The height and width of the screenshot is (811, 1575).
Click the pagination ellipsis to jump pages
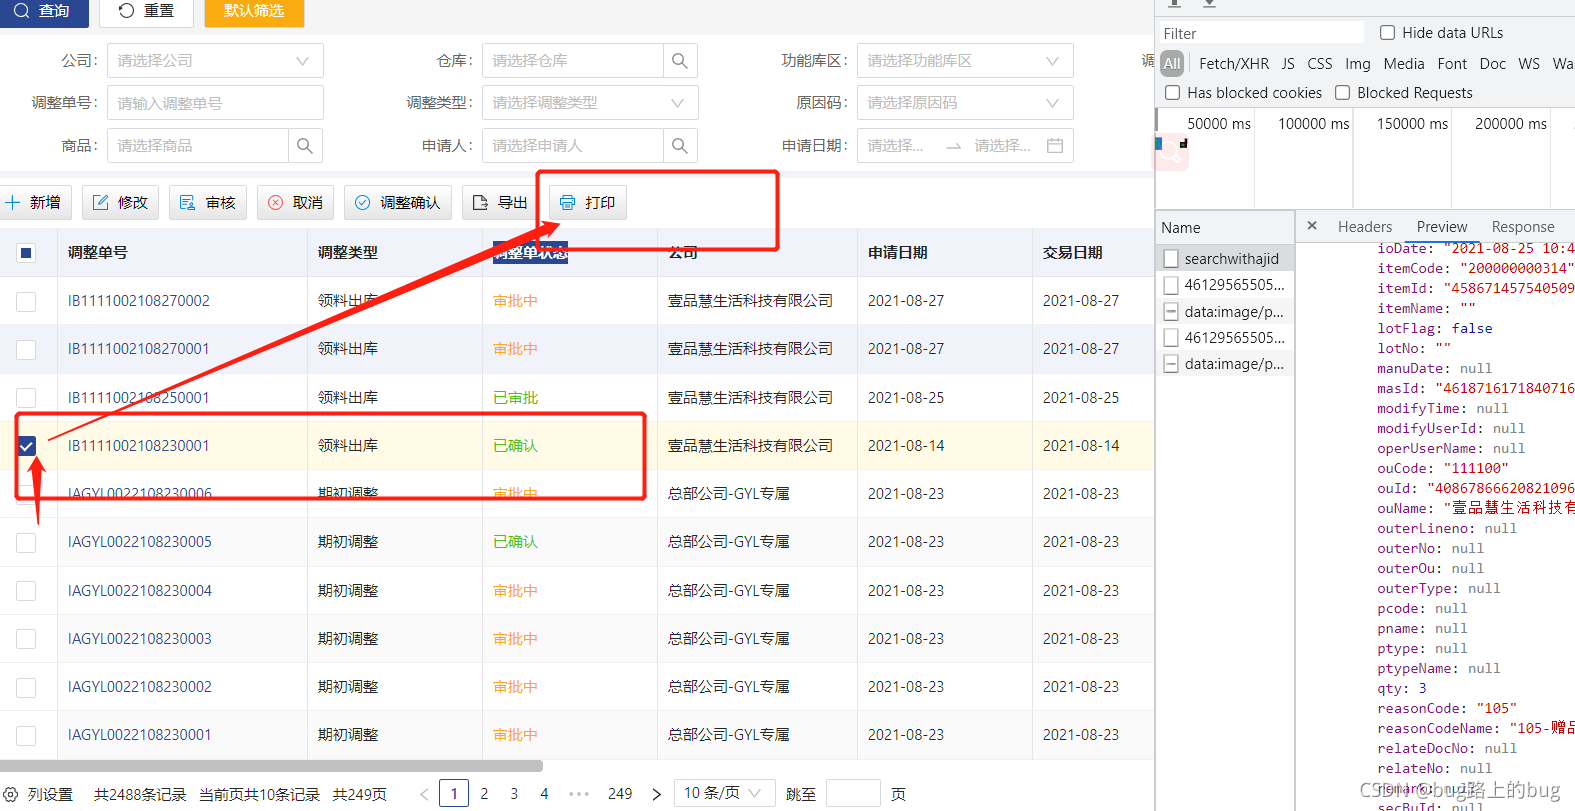coord(579,794)
